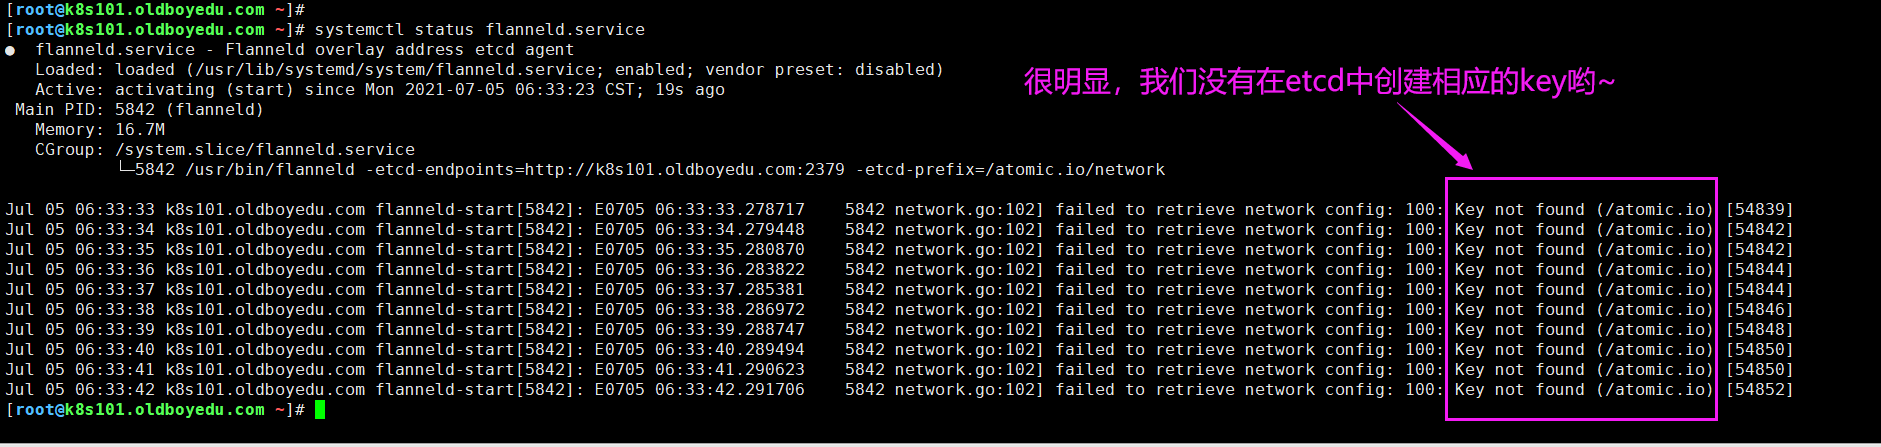Click the Memory value 16.7M

(x=140, y=130)
